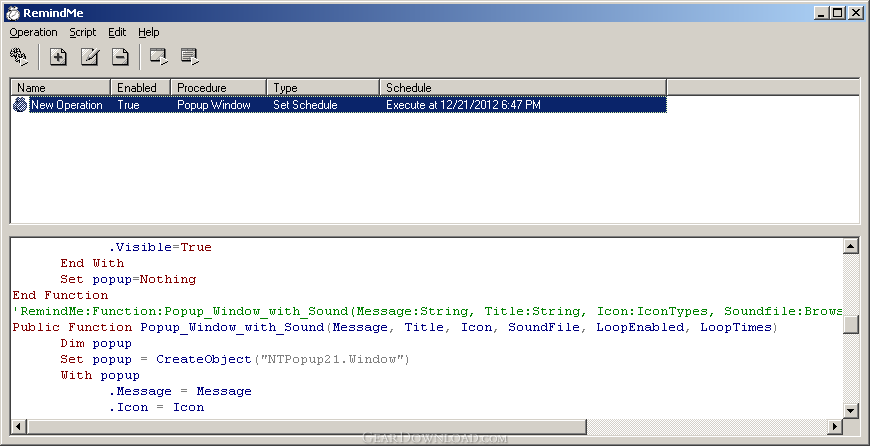Click the RemindMe alarm clock title icon
Viewport: 870px width, 446px height.
point(13,13)
